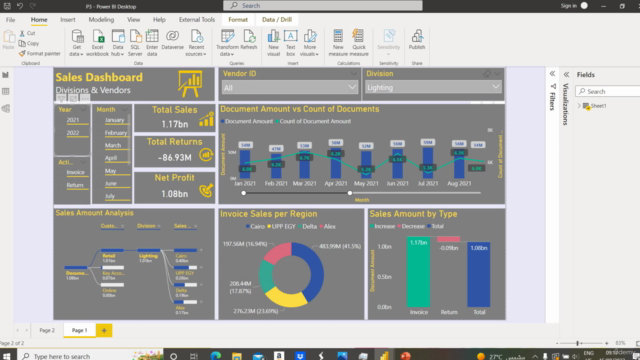This screenshot has height=360, width=640.
Task: Copy the selected item
Action: tap(29, 43)
